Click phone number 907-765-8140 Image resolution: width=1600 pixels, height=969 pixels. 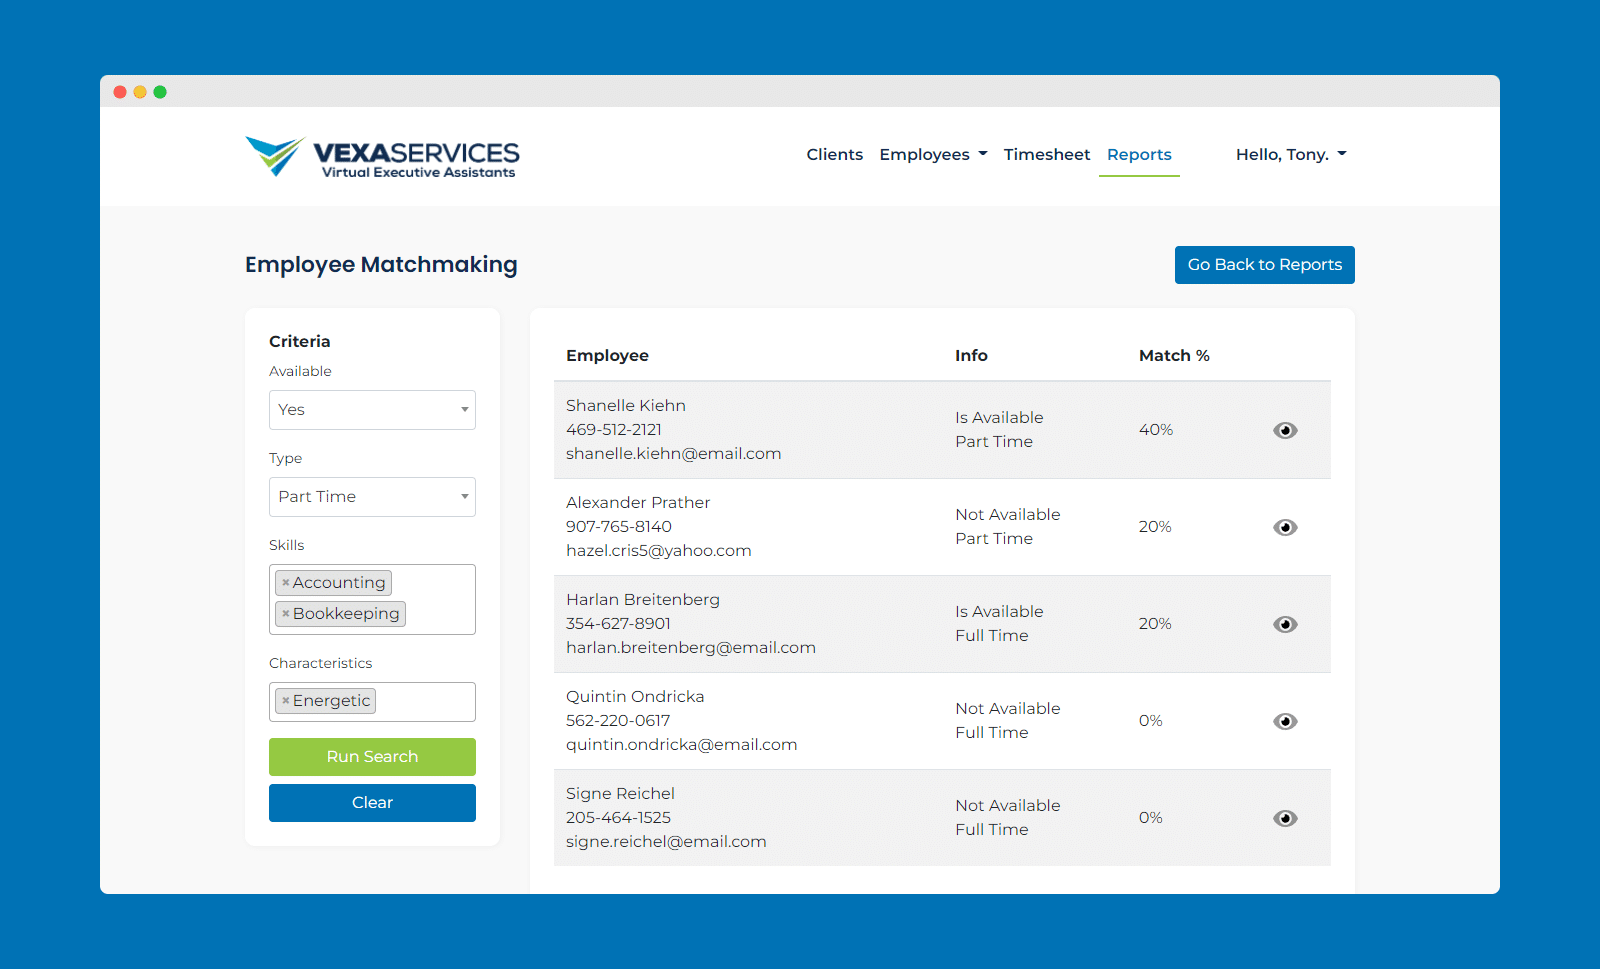(618, 527)
